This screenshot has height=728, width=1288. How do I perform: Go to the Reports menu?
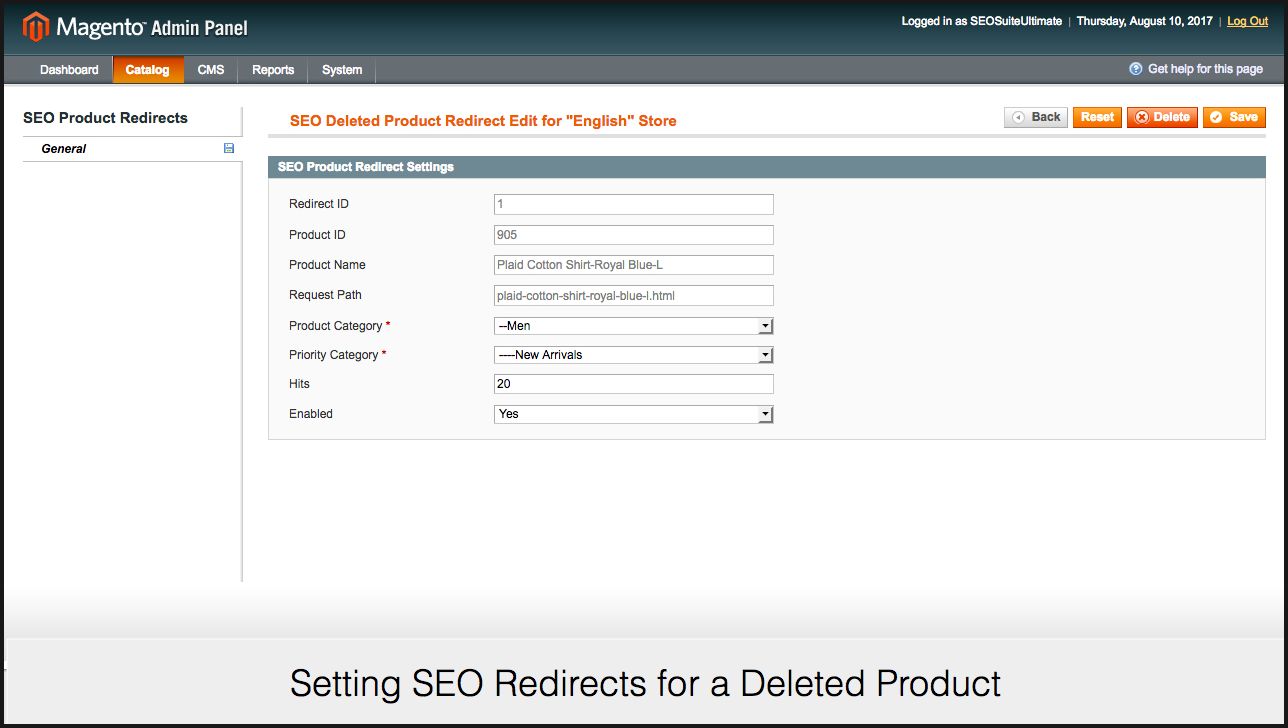273,70
